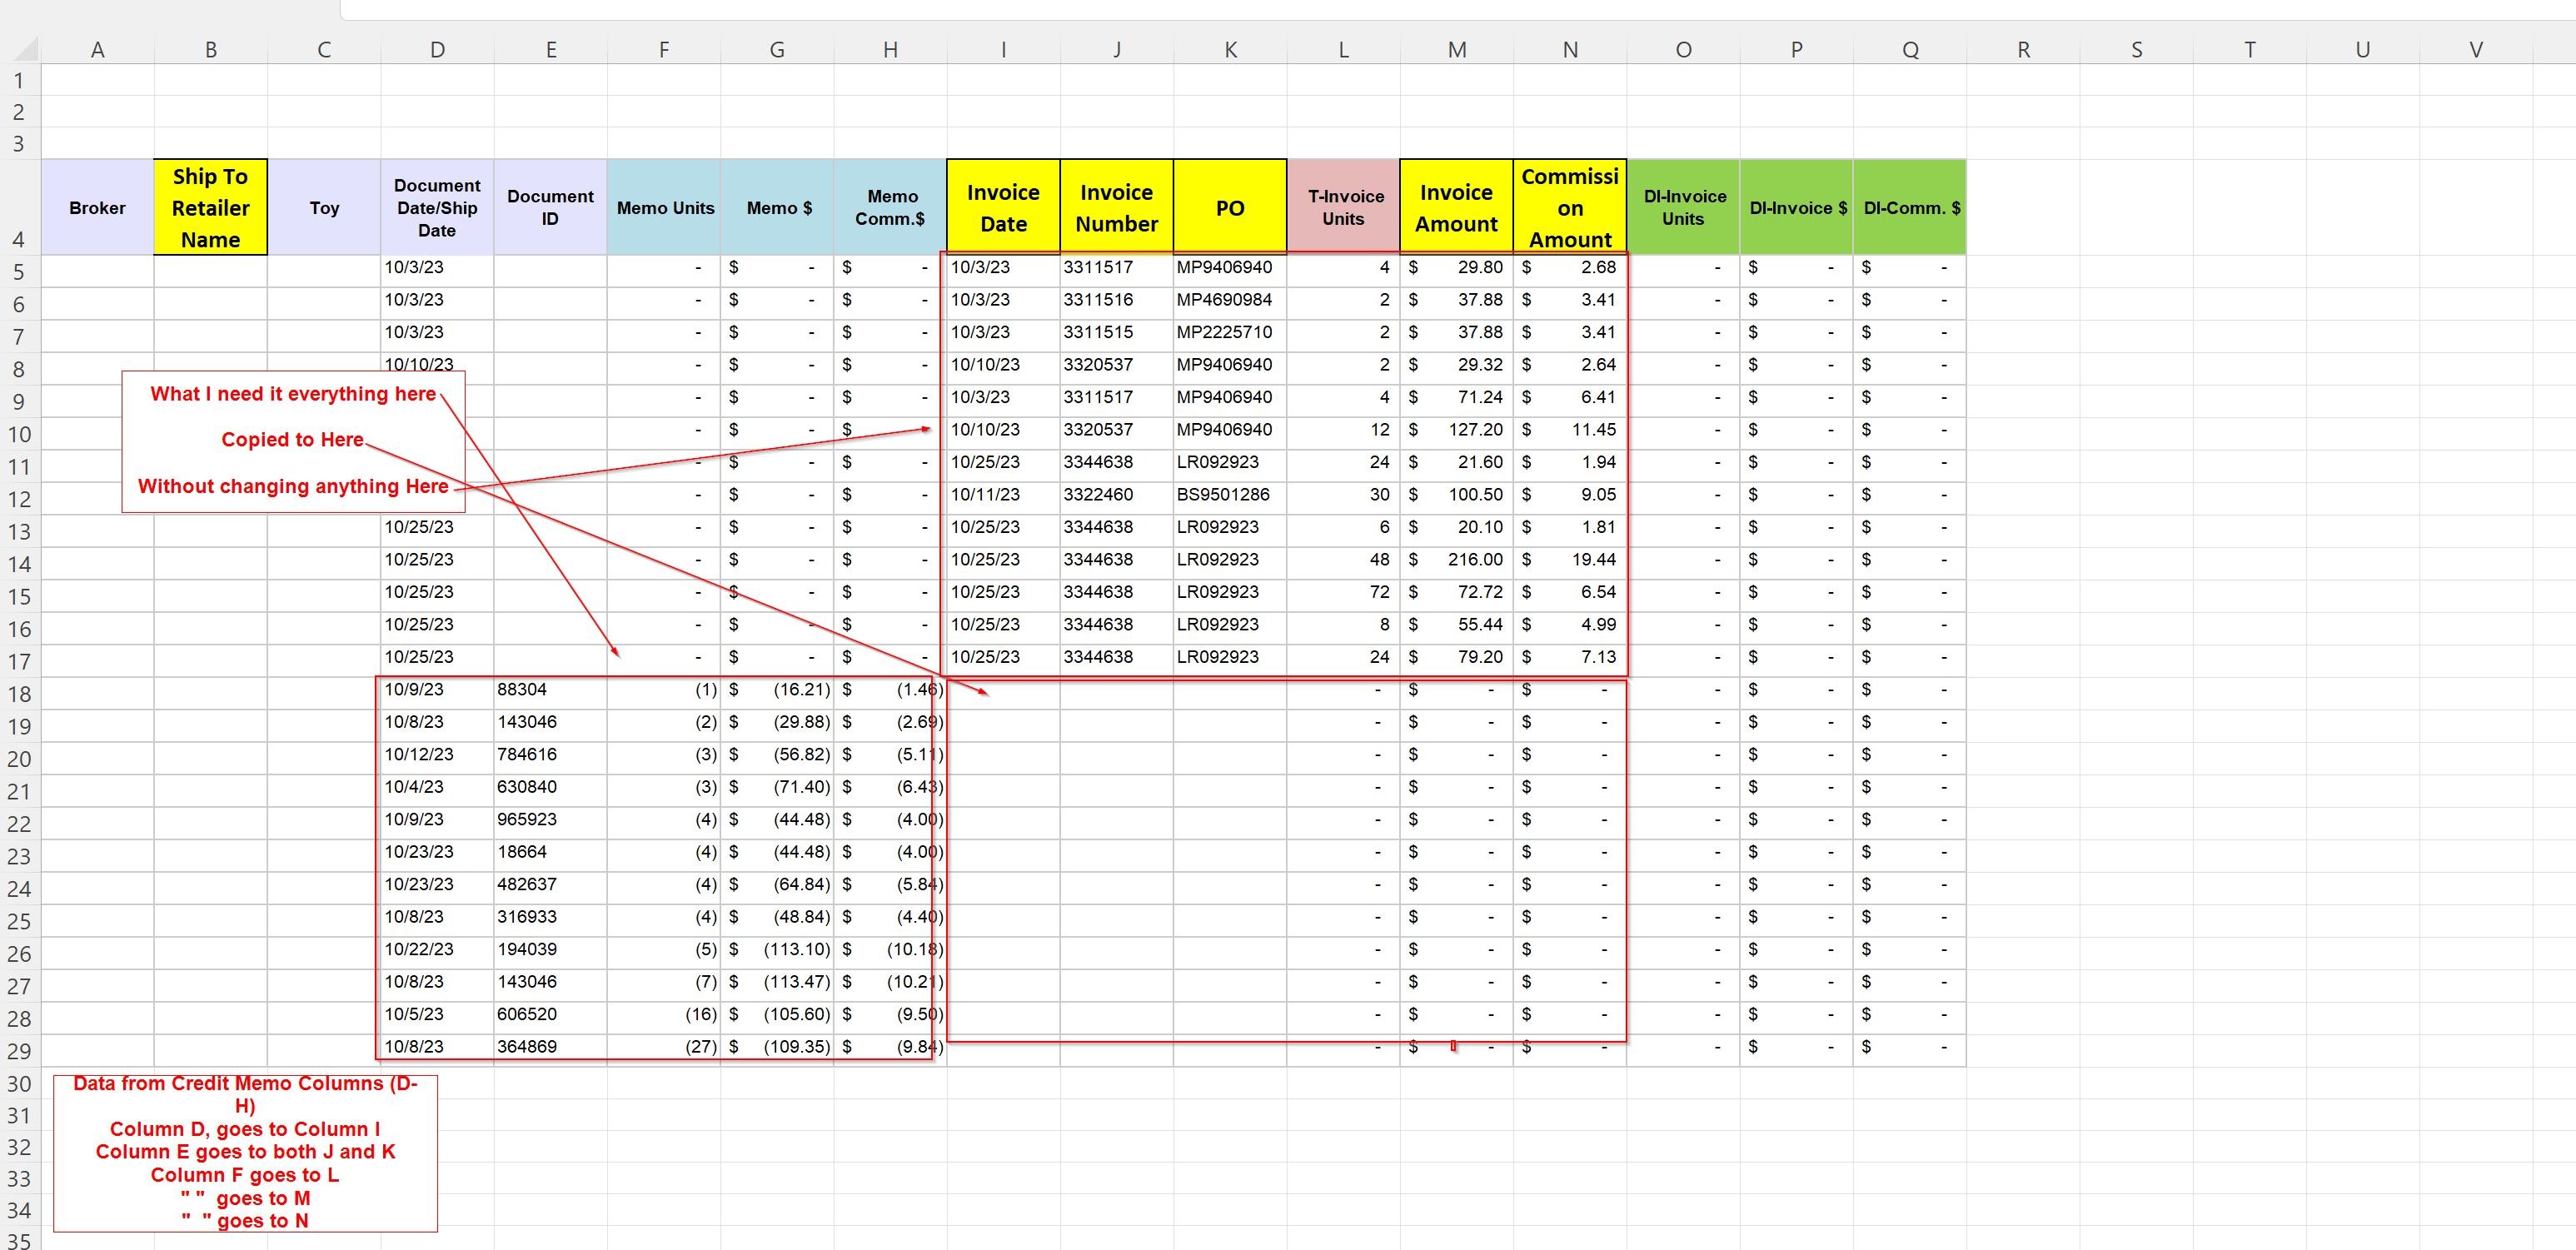
Task: Click the Commission Amount header cell
Action: (1569, 208)
